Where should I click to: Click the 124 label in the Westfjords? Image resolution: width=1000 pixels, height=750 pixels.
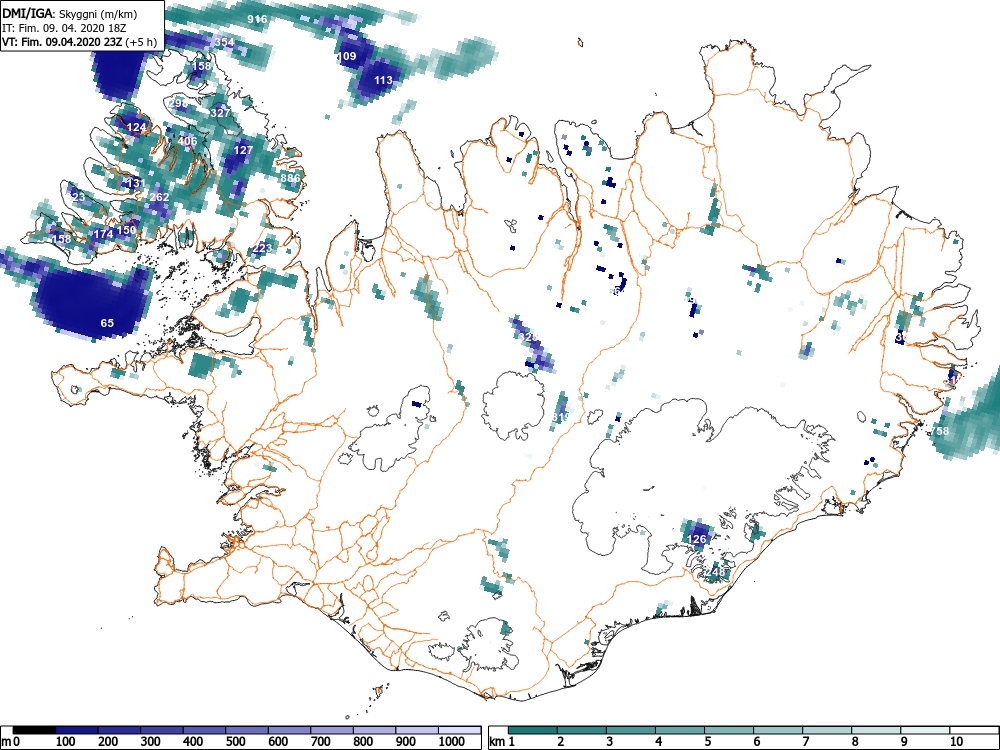coord(136,127)
